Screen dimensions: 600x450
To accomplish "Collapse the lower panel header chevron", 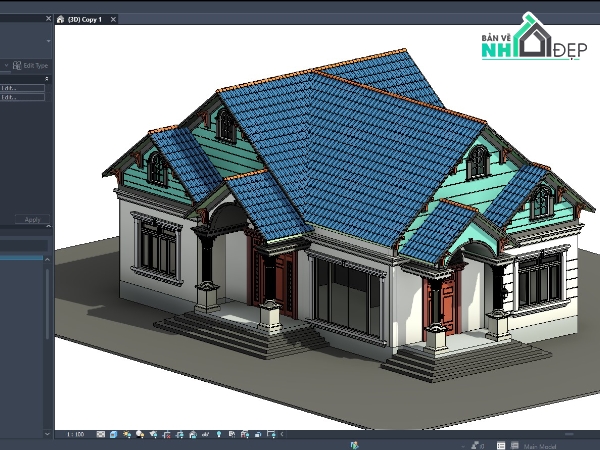I will point(49,227).
